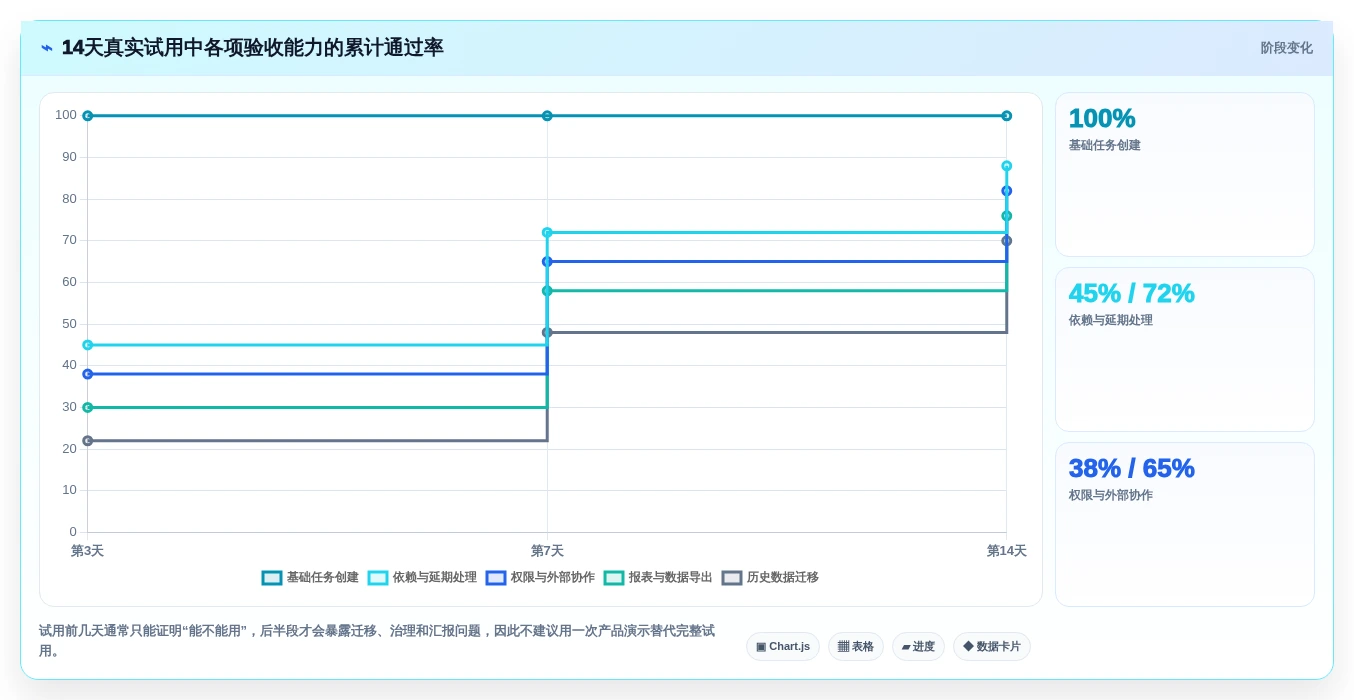Click the 报表与数据导出 data point at 第3天
The image size is (1354, 700).
click(x=87, y=407)
